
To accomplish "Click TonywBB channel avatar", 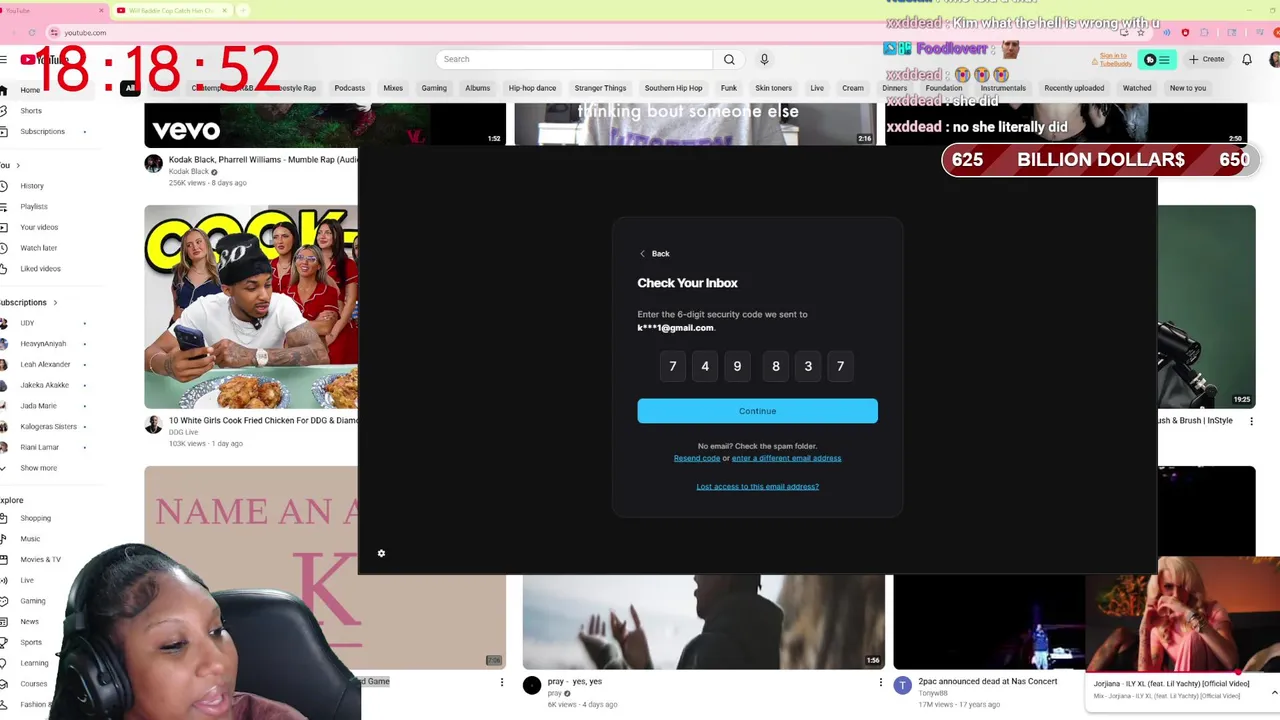I will [903, 685].
